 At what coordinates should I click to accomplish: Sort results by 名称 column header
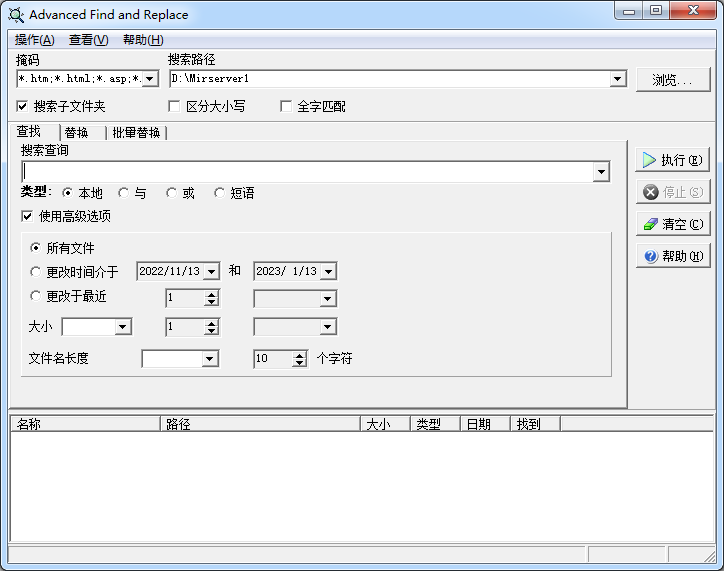(85, 424)
